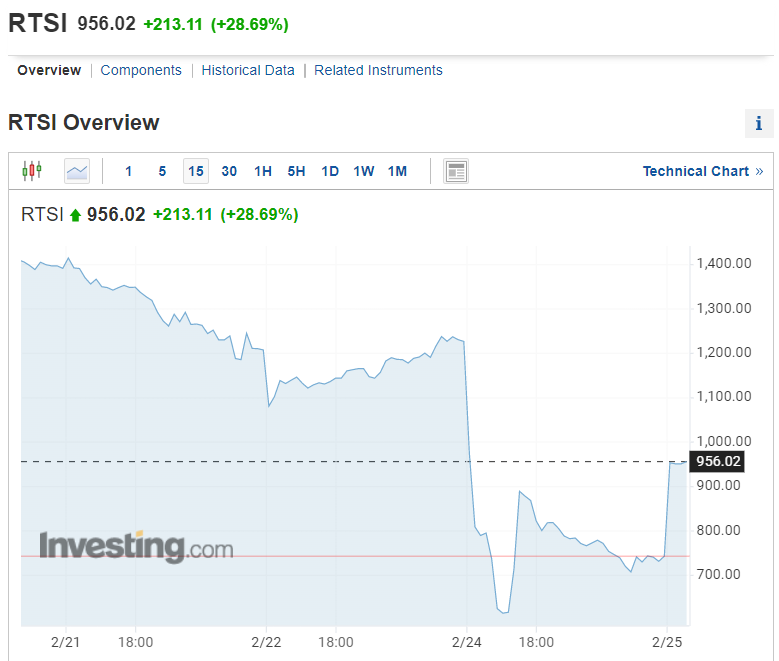Open the Related Instruments tab
This screenshot has height=661, width=779.
coord(378,70)
